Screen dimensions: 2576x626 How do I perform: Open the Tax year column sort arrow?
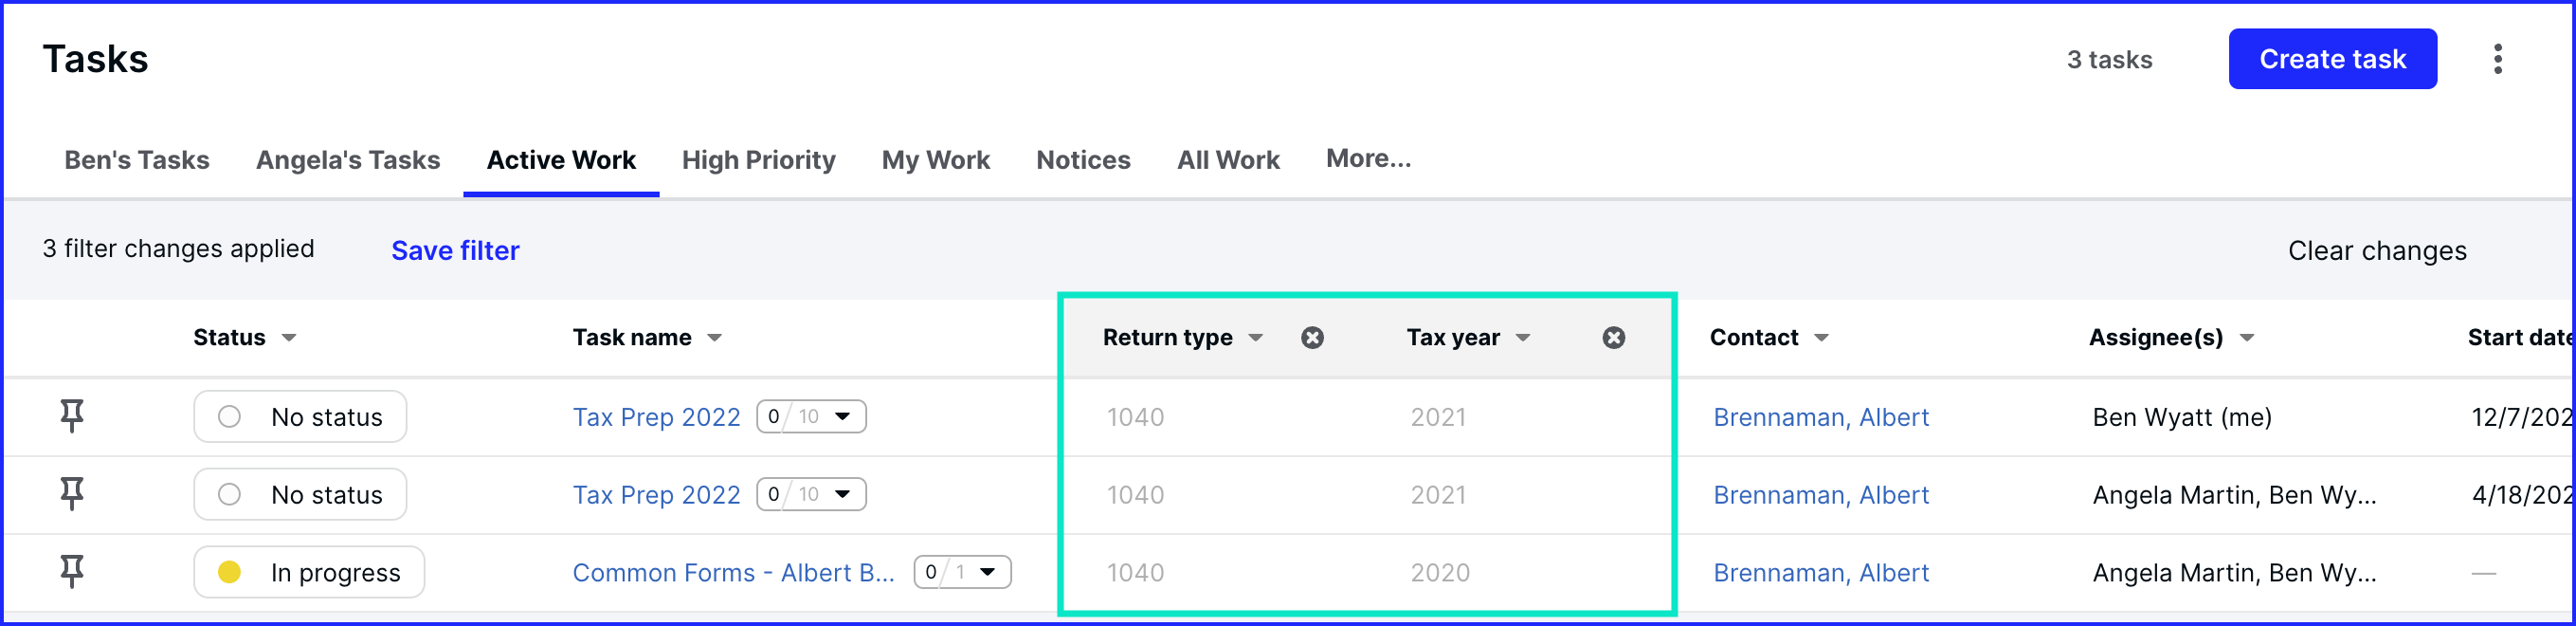tap(1523, 338)
